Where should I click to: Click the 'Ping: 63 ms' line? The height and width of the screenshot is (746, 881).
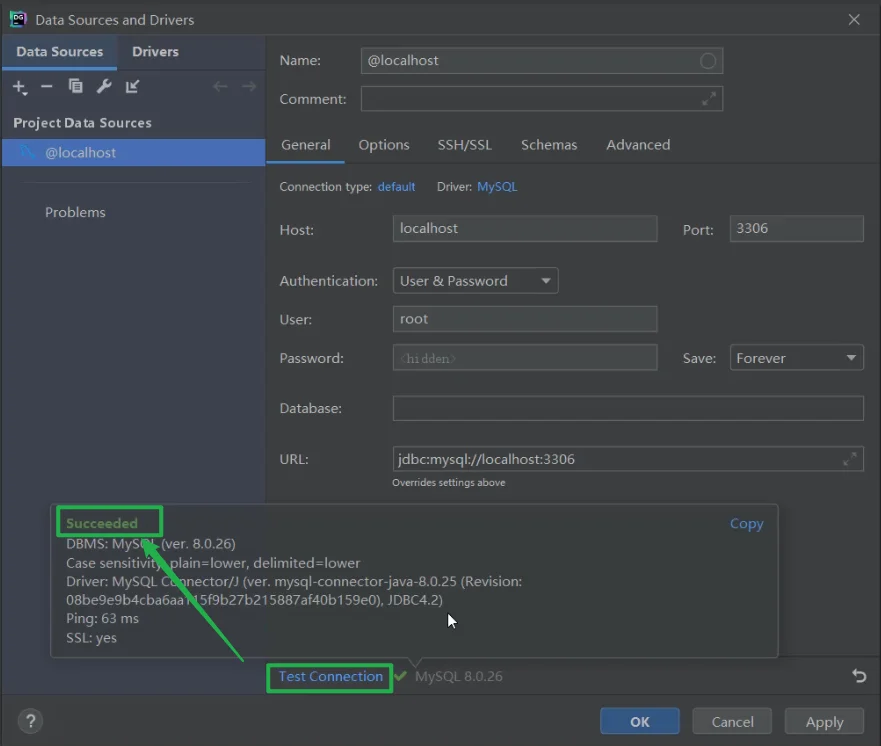click(x=102, y=618)
